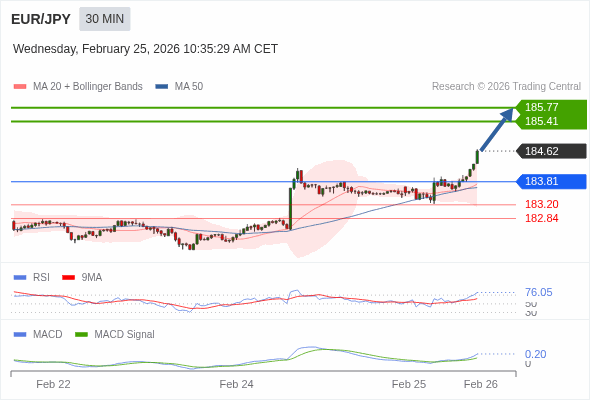Image resolution: width=590 pixels, height=400 pixels.
Task: Click the MACD Signal green swatch
Action: coord(81,335)
